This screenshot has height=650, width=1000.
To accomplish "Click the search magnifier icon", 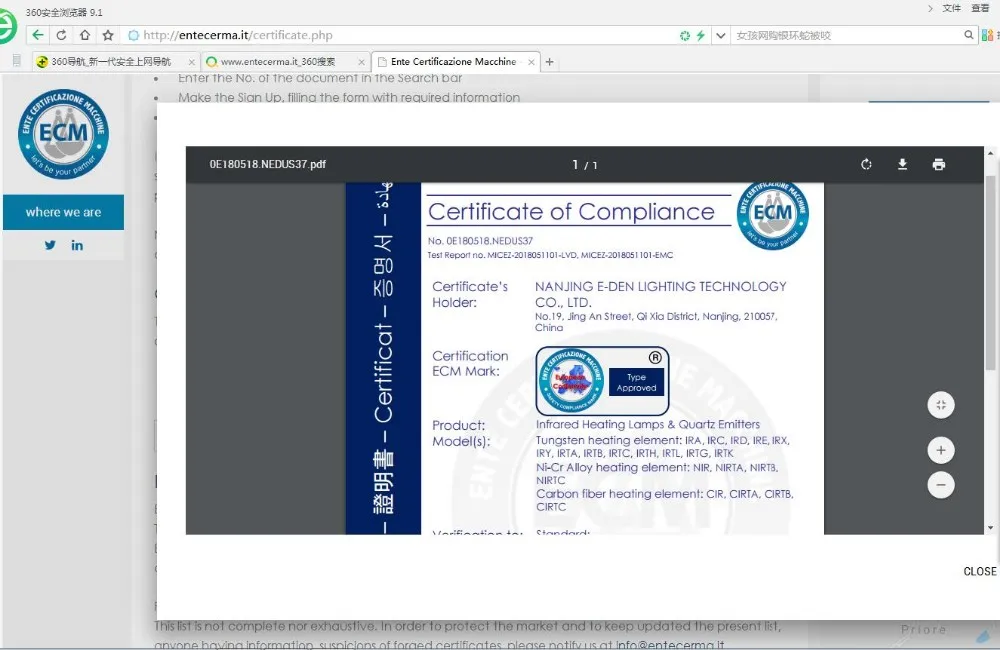I will click(969, 35).
